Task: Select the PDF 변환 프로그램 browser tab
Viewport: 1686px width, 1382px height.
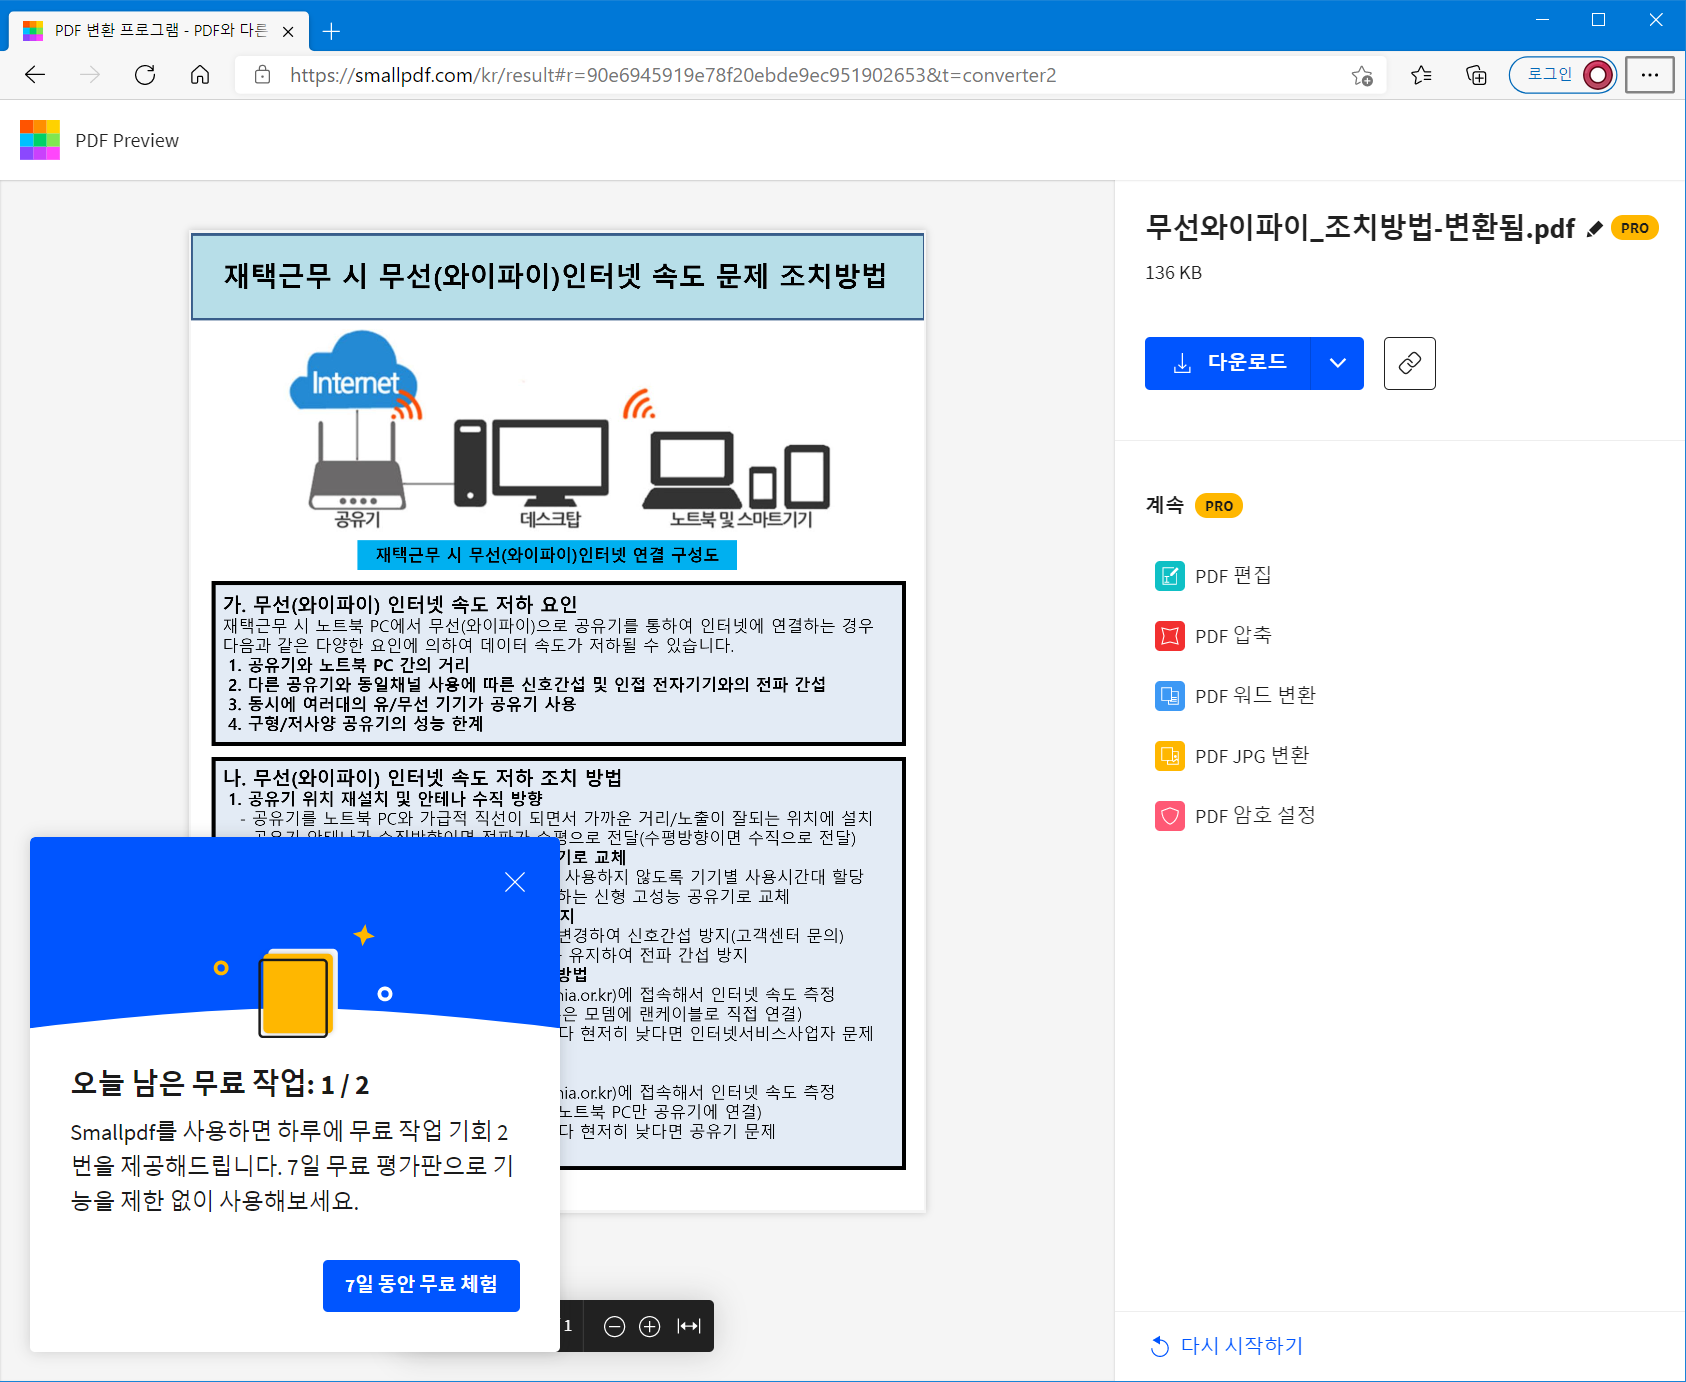Action: tap(160, 31)
